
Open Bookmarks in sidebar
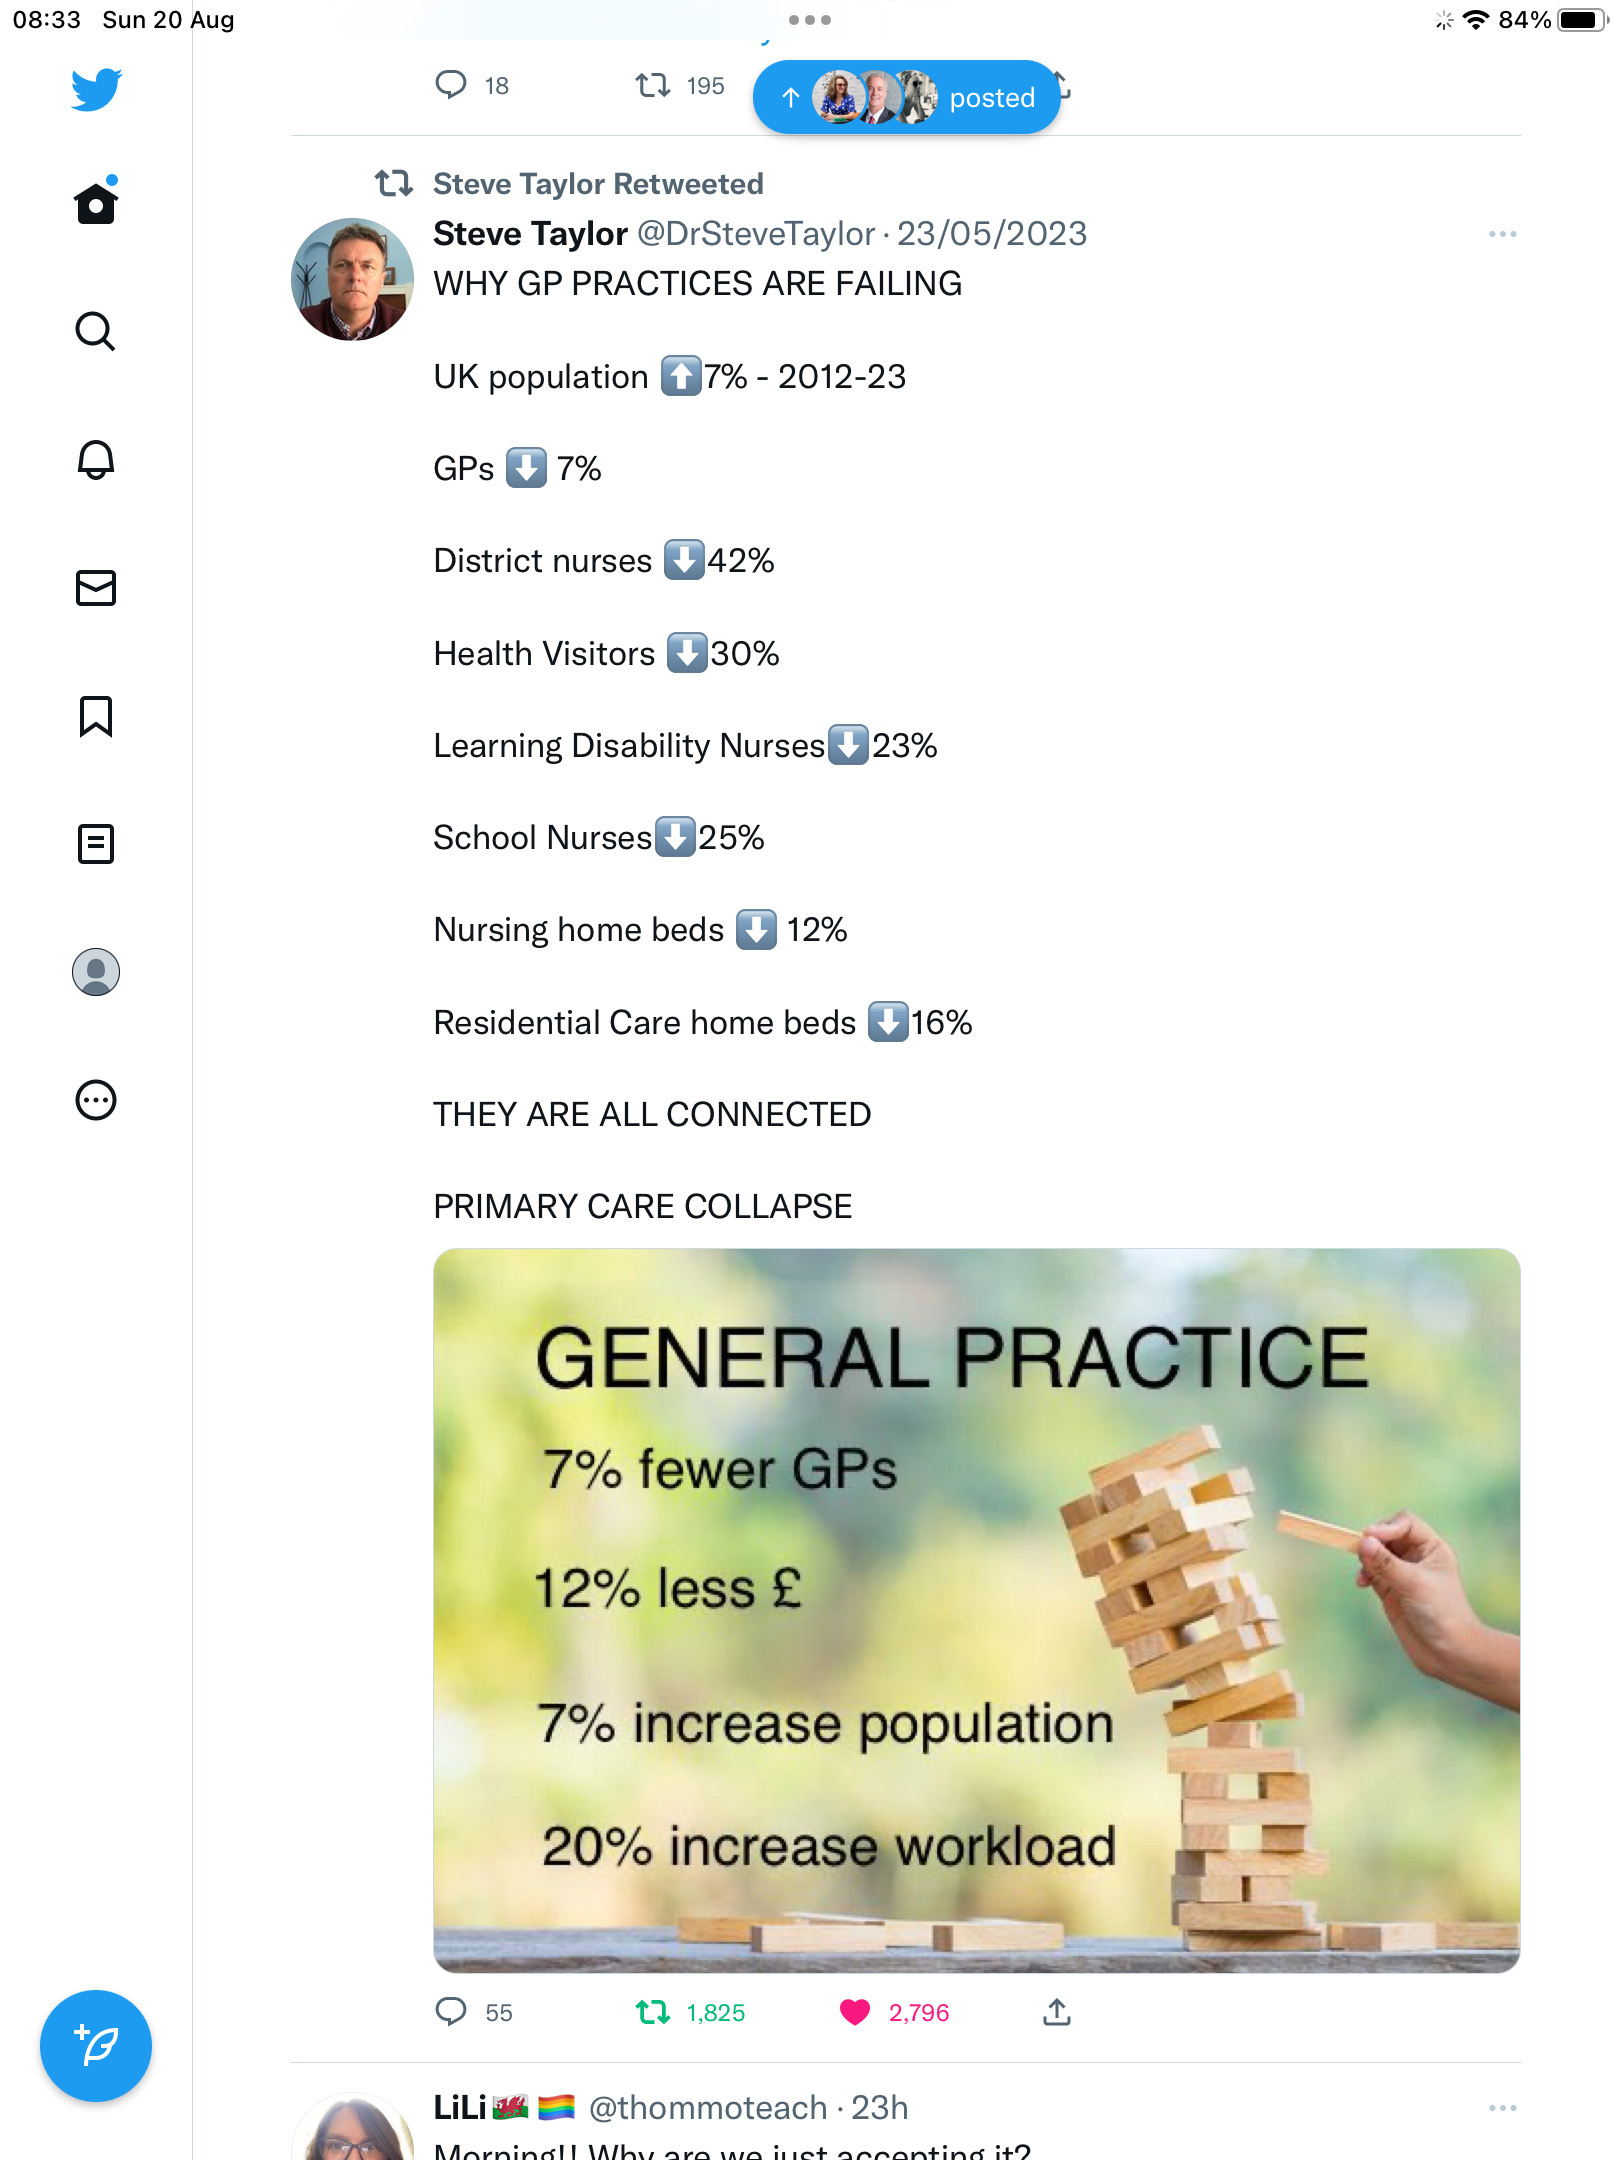[x=96, y=716]
